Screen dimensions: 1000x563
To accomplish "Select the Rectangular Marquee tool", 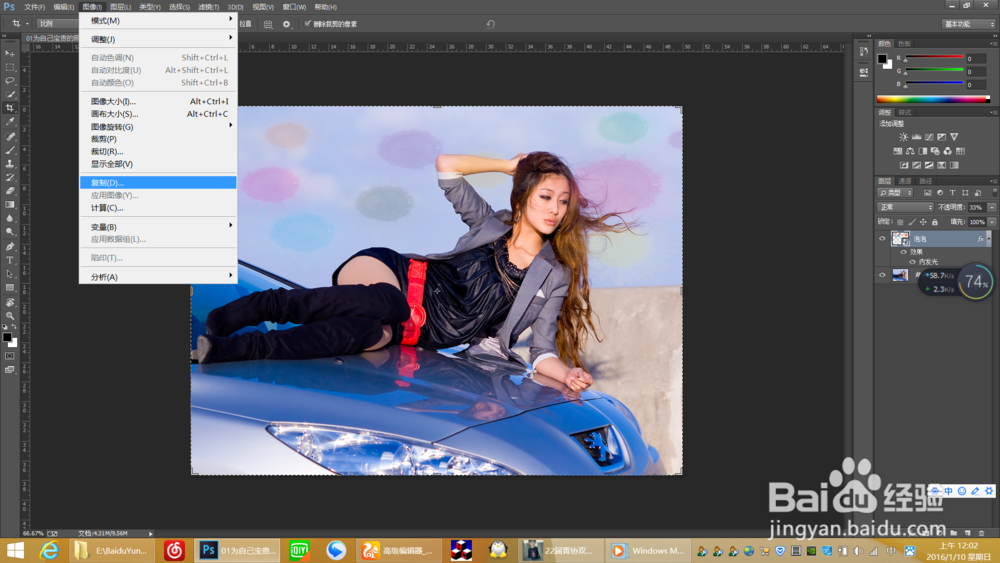I will [10, 67].
